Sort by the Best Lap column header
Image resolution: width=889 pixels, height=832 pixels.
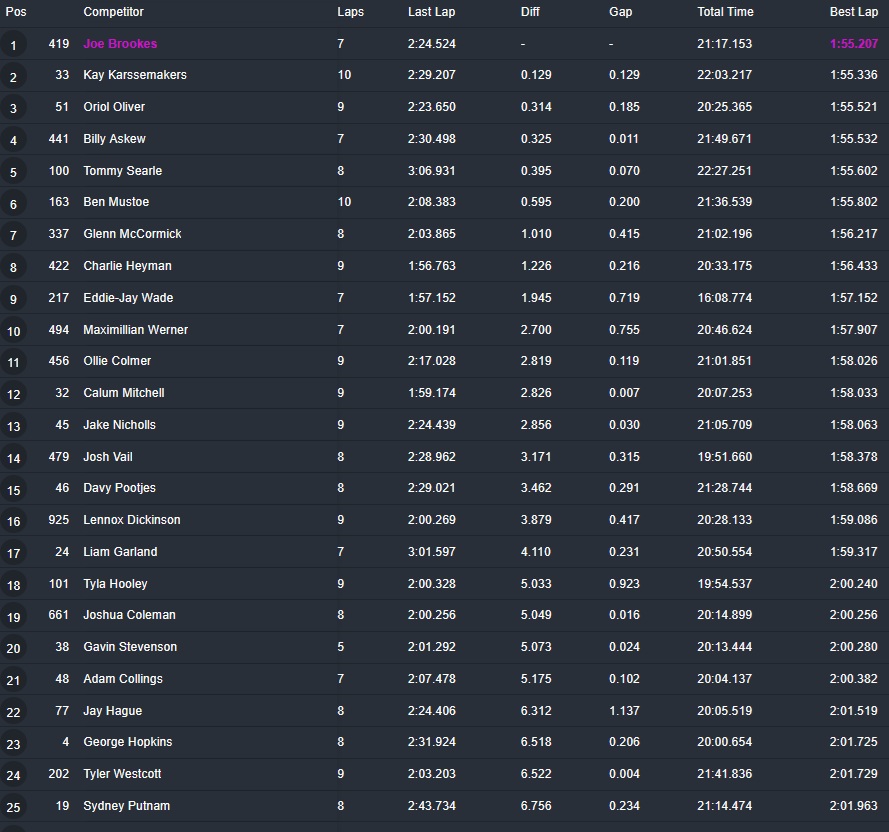pos(853,12)
